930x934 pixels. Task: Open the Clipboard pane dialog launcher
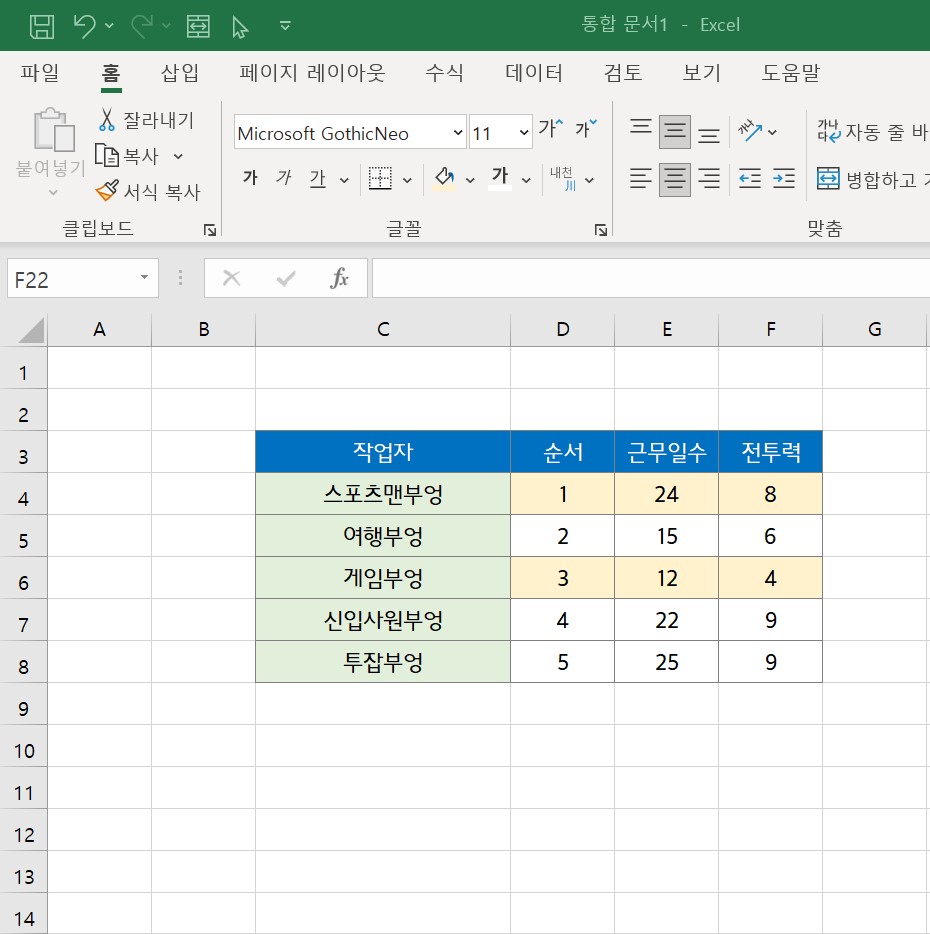pos(210,230)
